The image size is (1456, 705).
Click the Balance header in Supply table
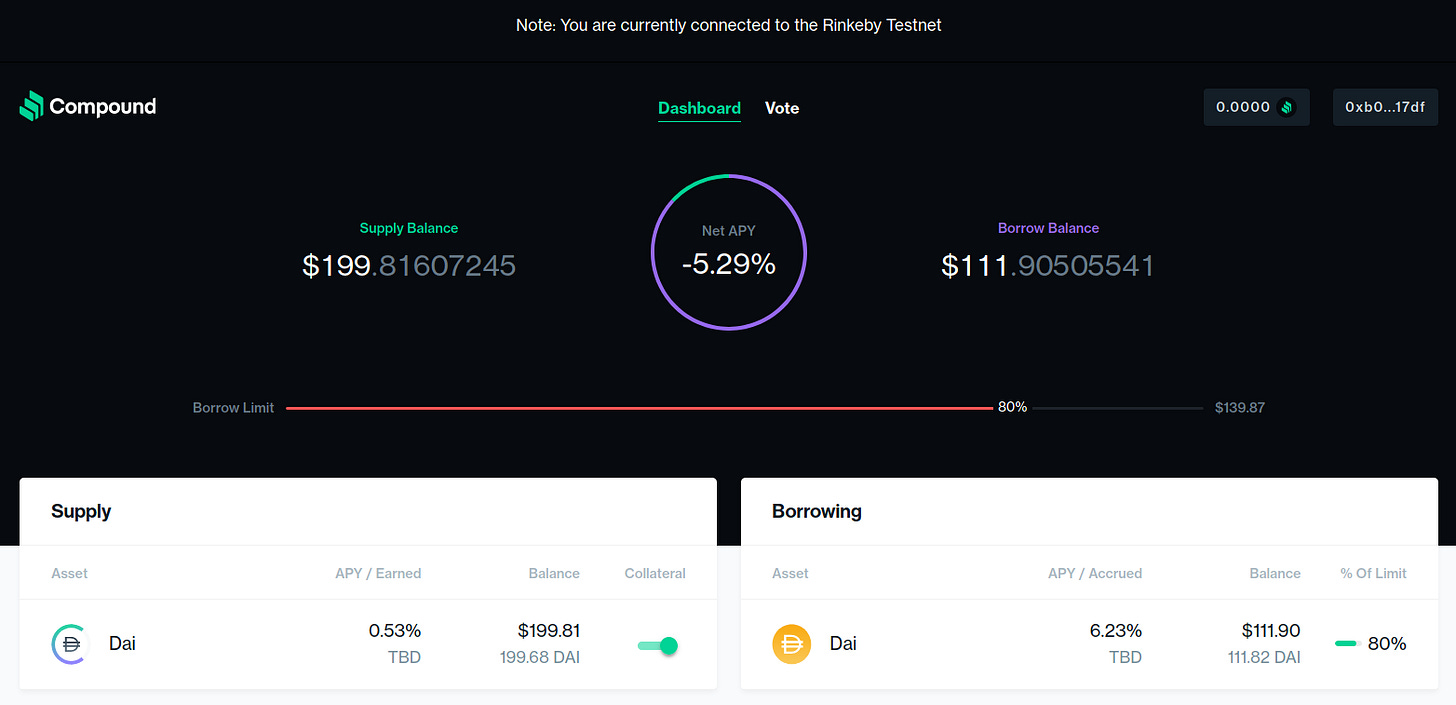pyautogui.click(x=554, y=573)
